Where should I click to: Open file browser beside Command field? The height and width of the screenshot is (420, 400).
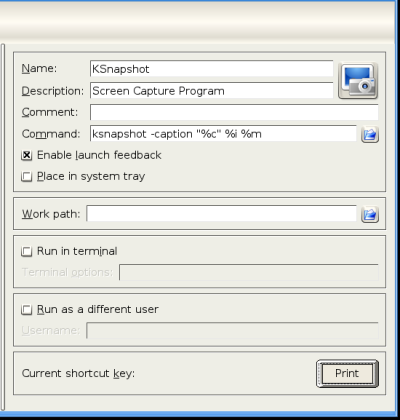tap(370, 134)
